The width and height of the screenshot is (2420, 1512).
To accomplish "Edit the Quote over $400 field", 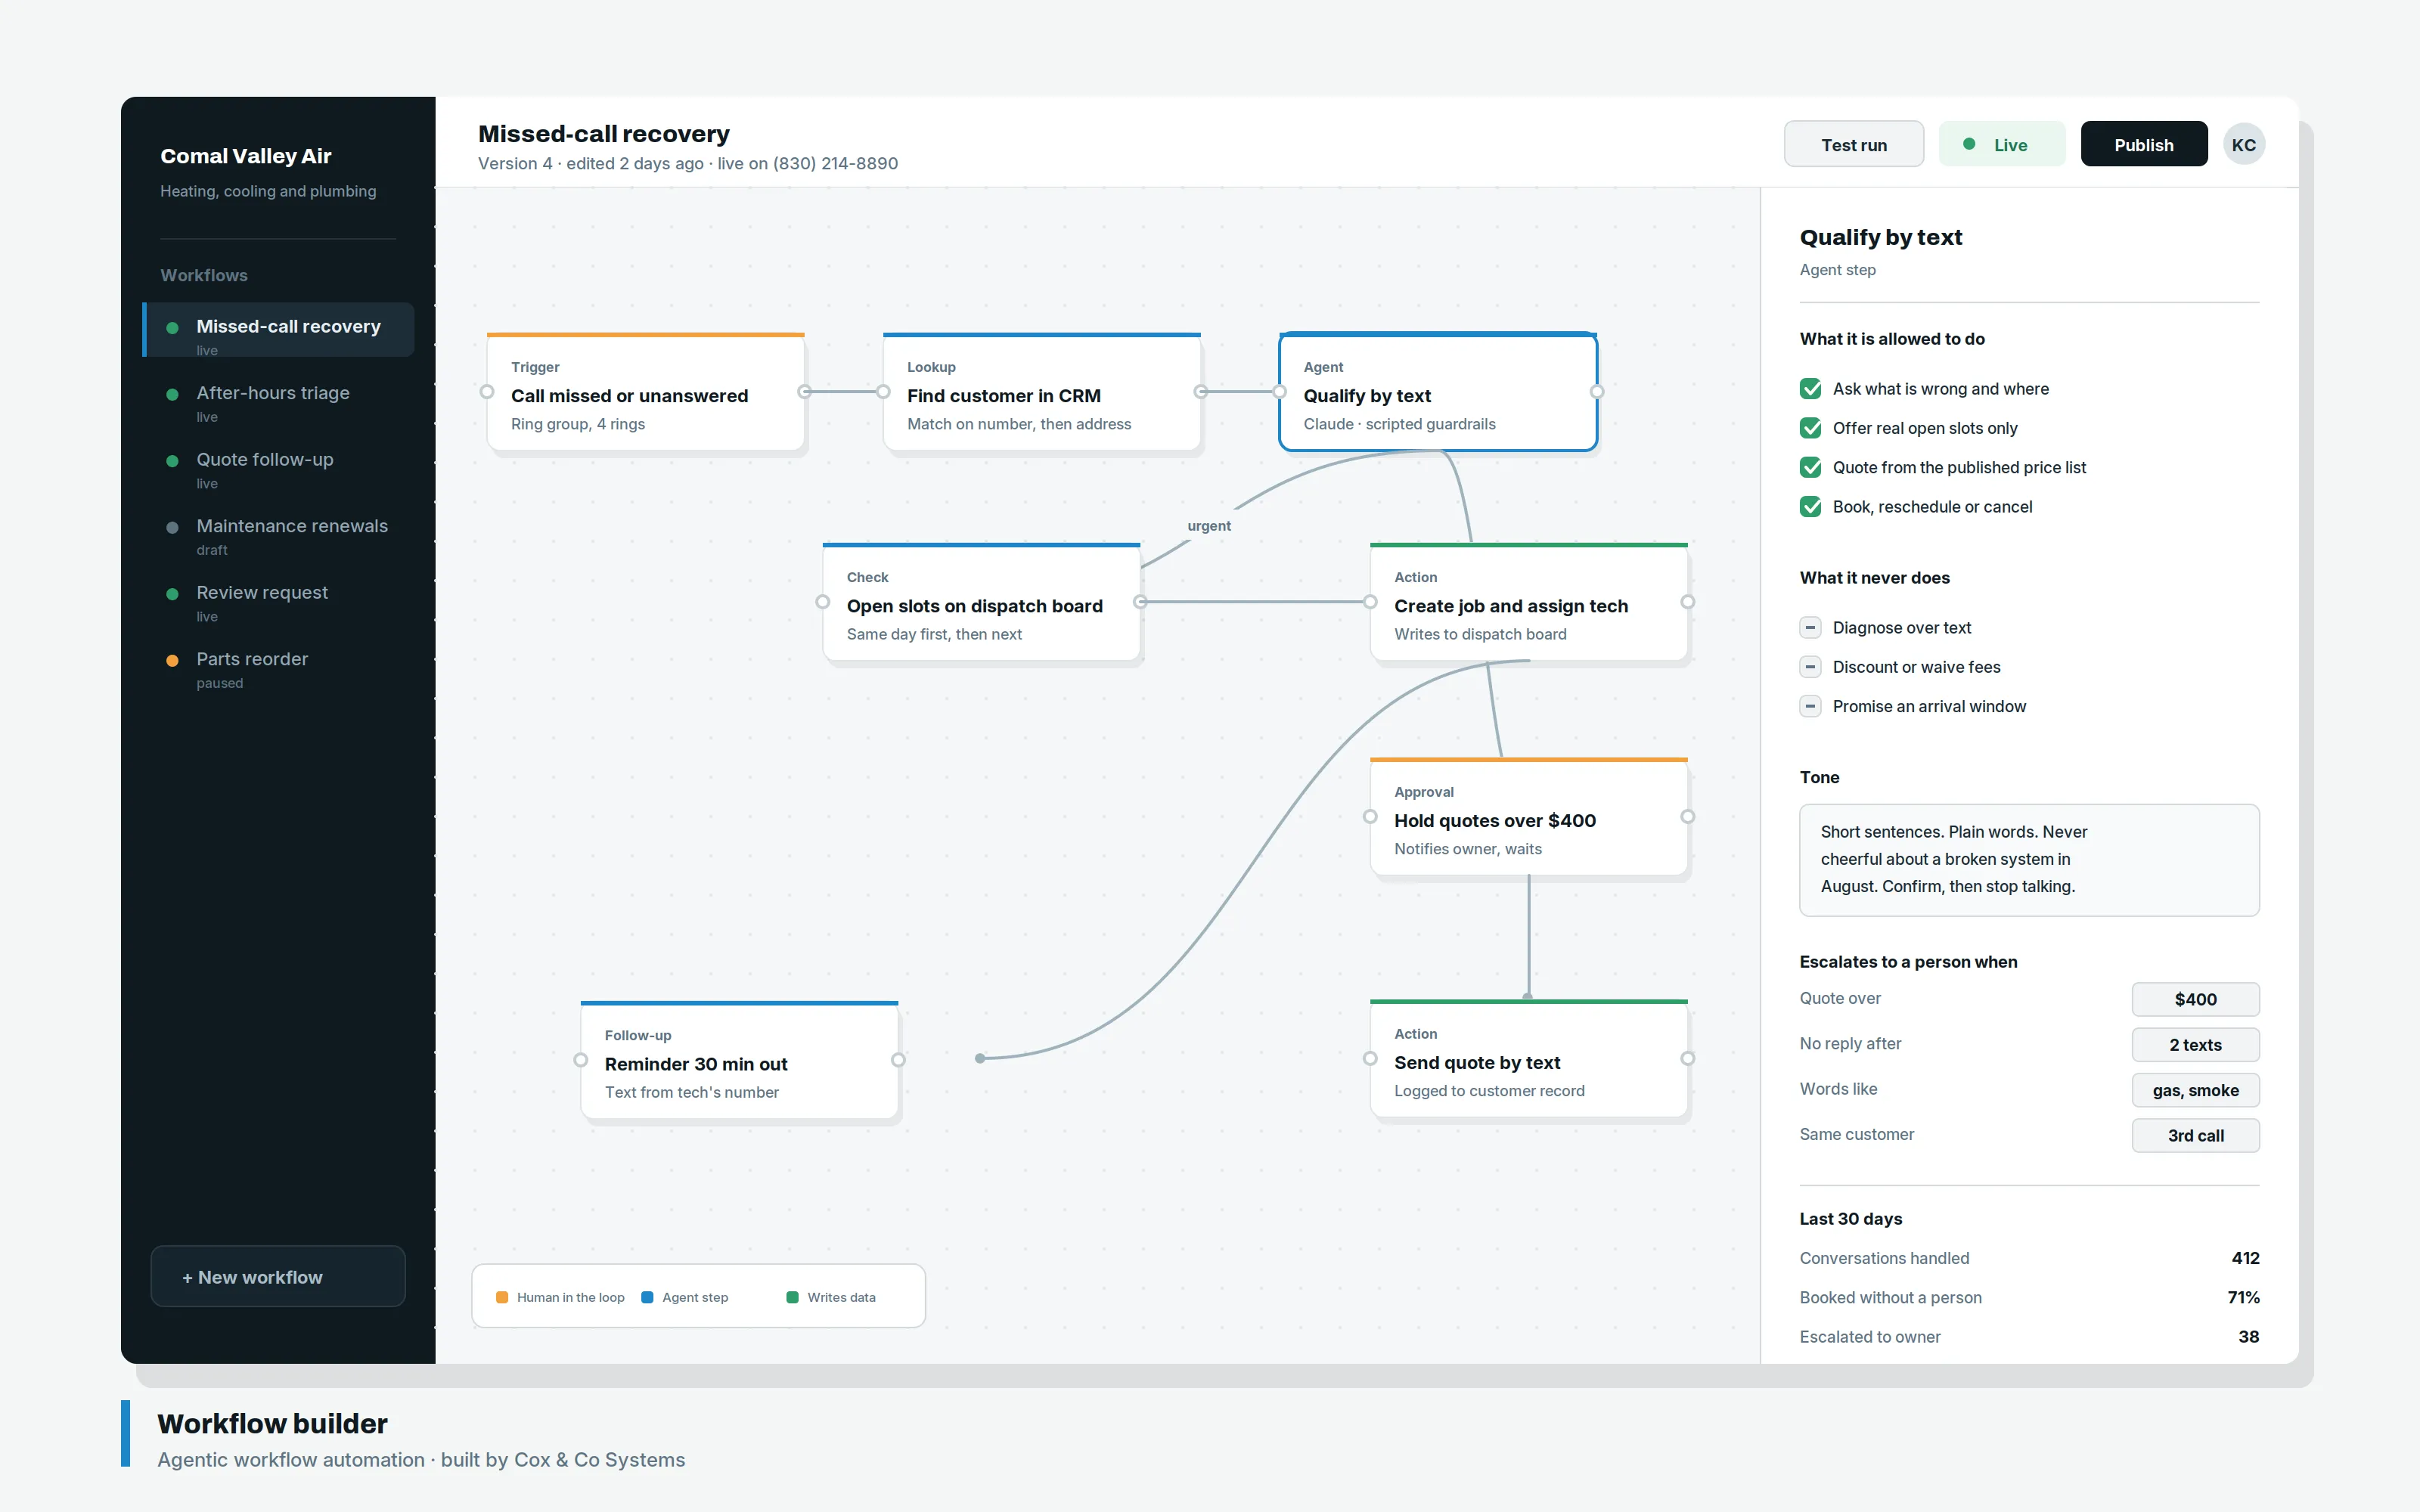I will [x=2195, y=999].
